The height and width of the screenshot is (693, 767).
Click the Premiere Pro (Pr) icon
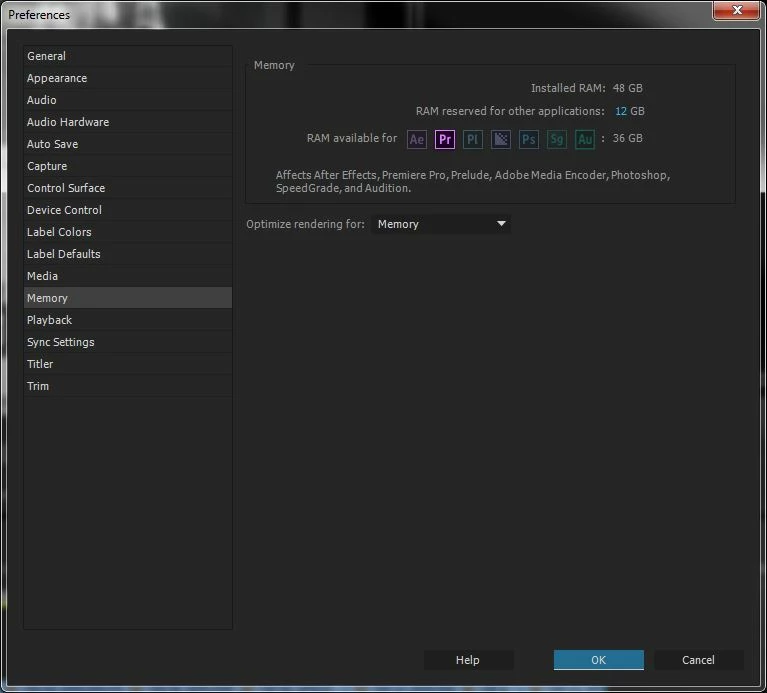(445, 139)
